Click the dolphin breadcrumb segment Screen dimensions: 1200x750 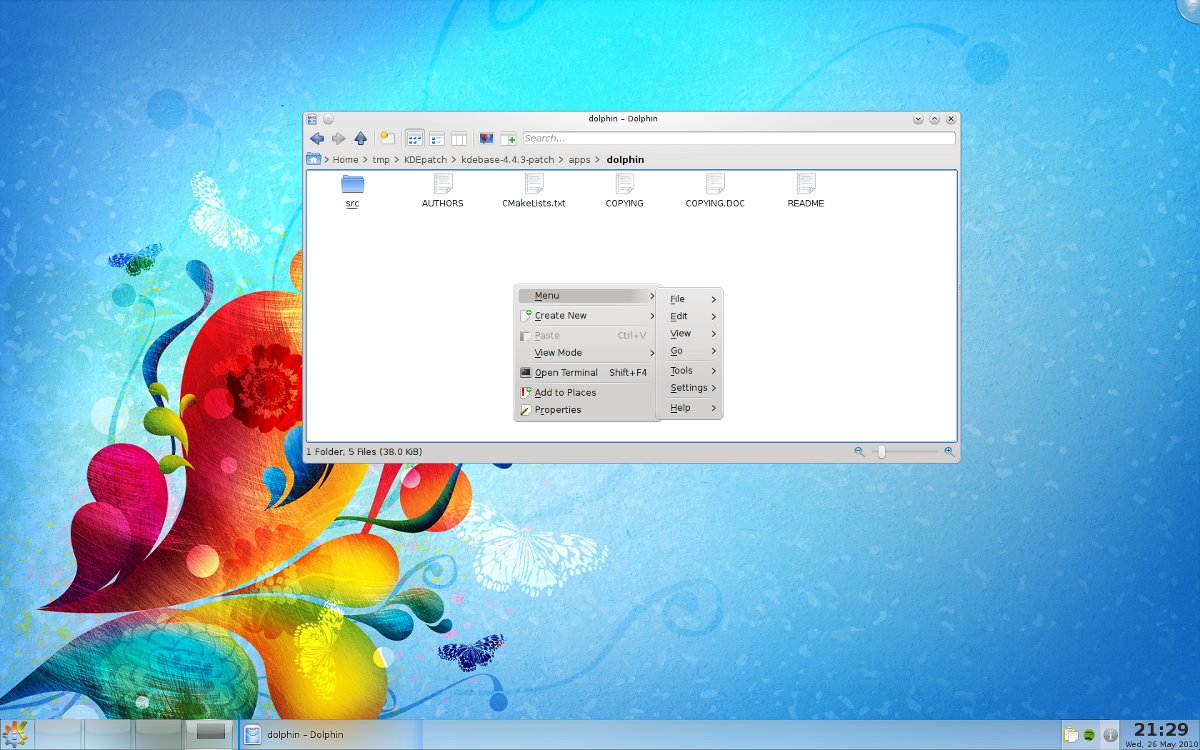pyautogui.click(x=625, y=159)
